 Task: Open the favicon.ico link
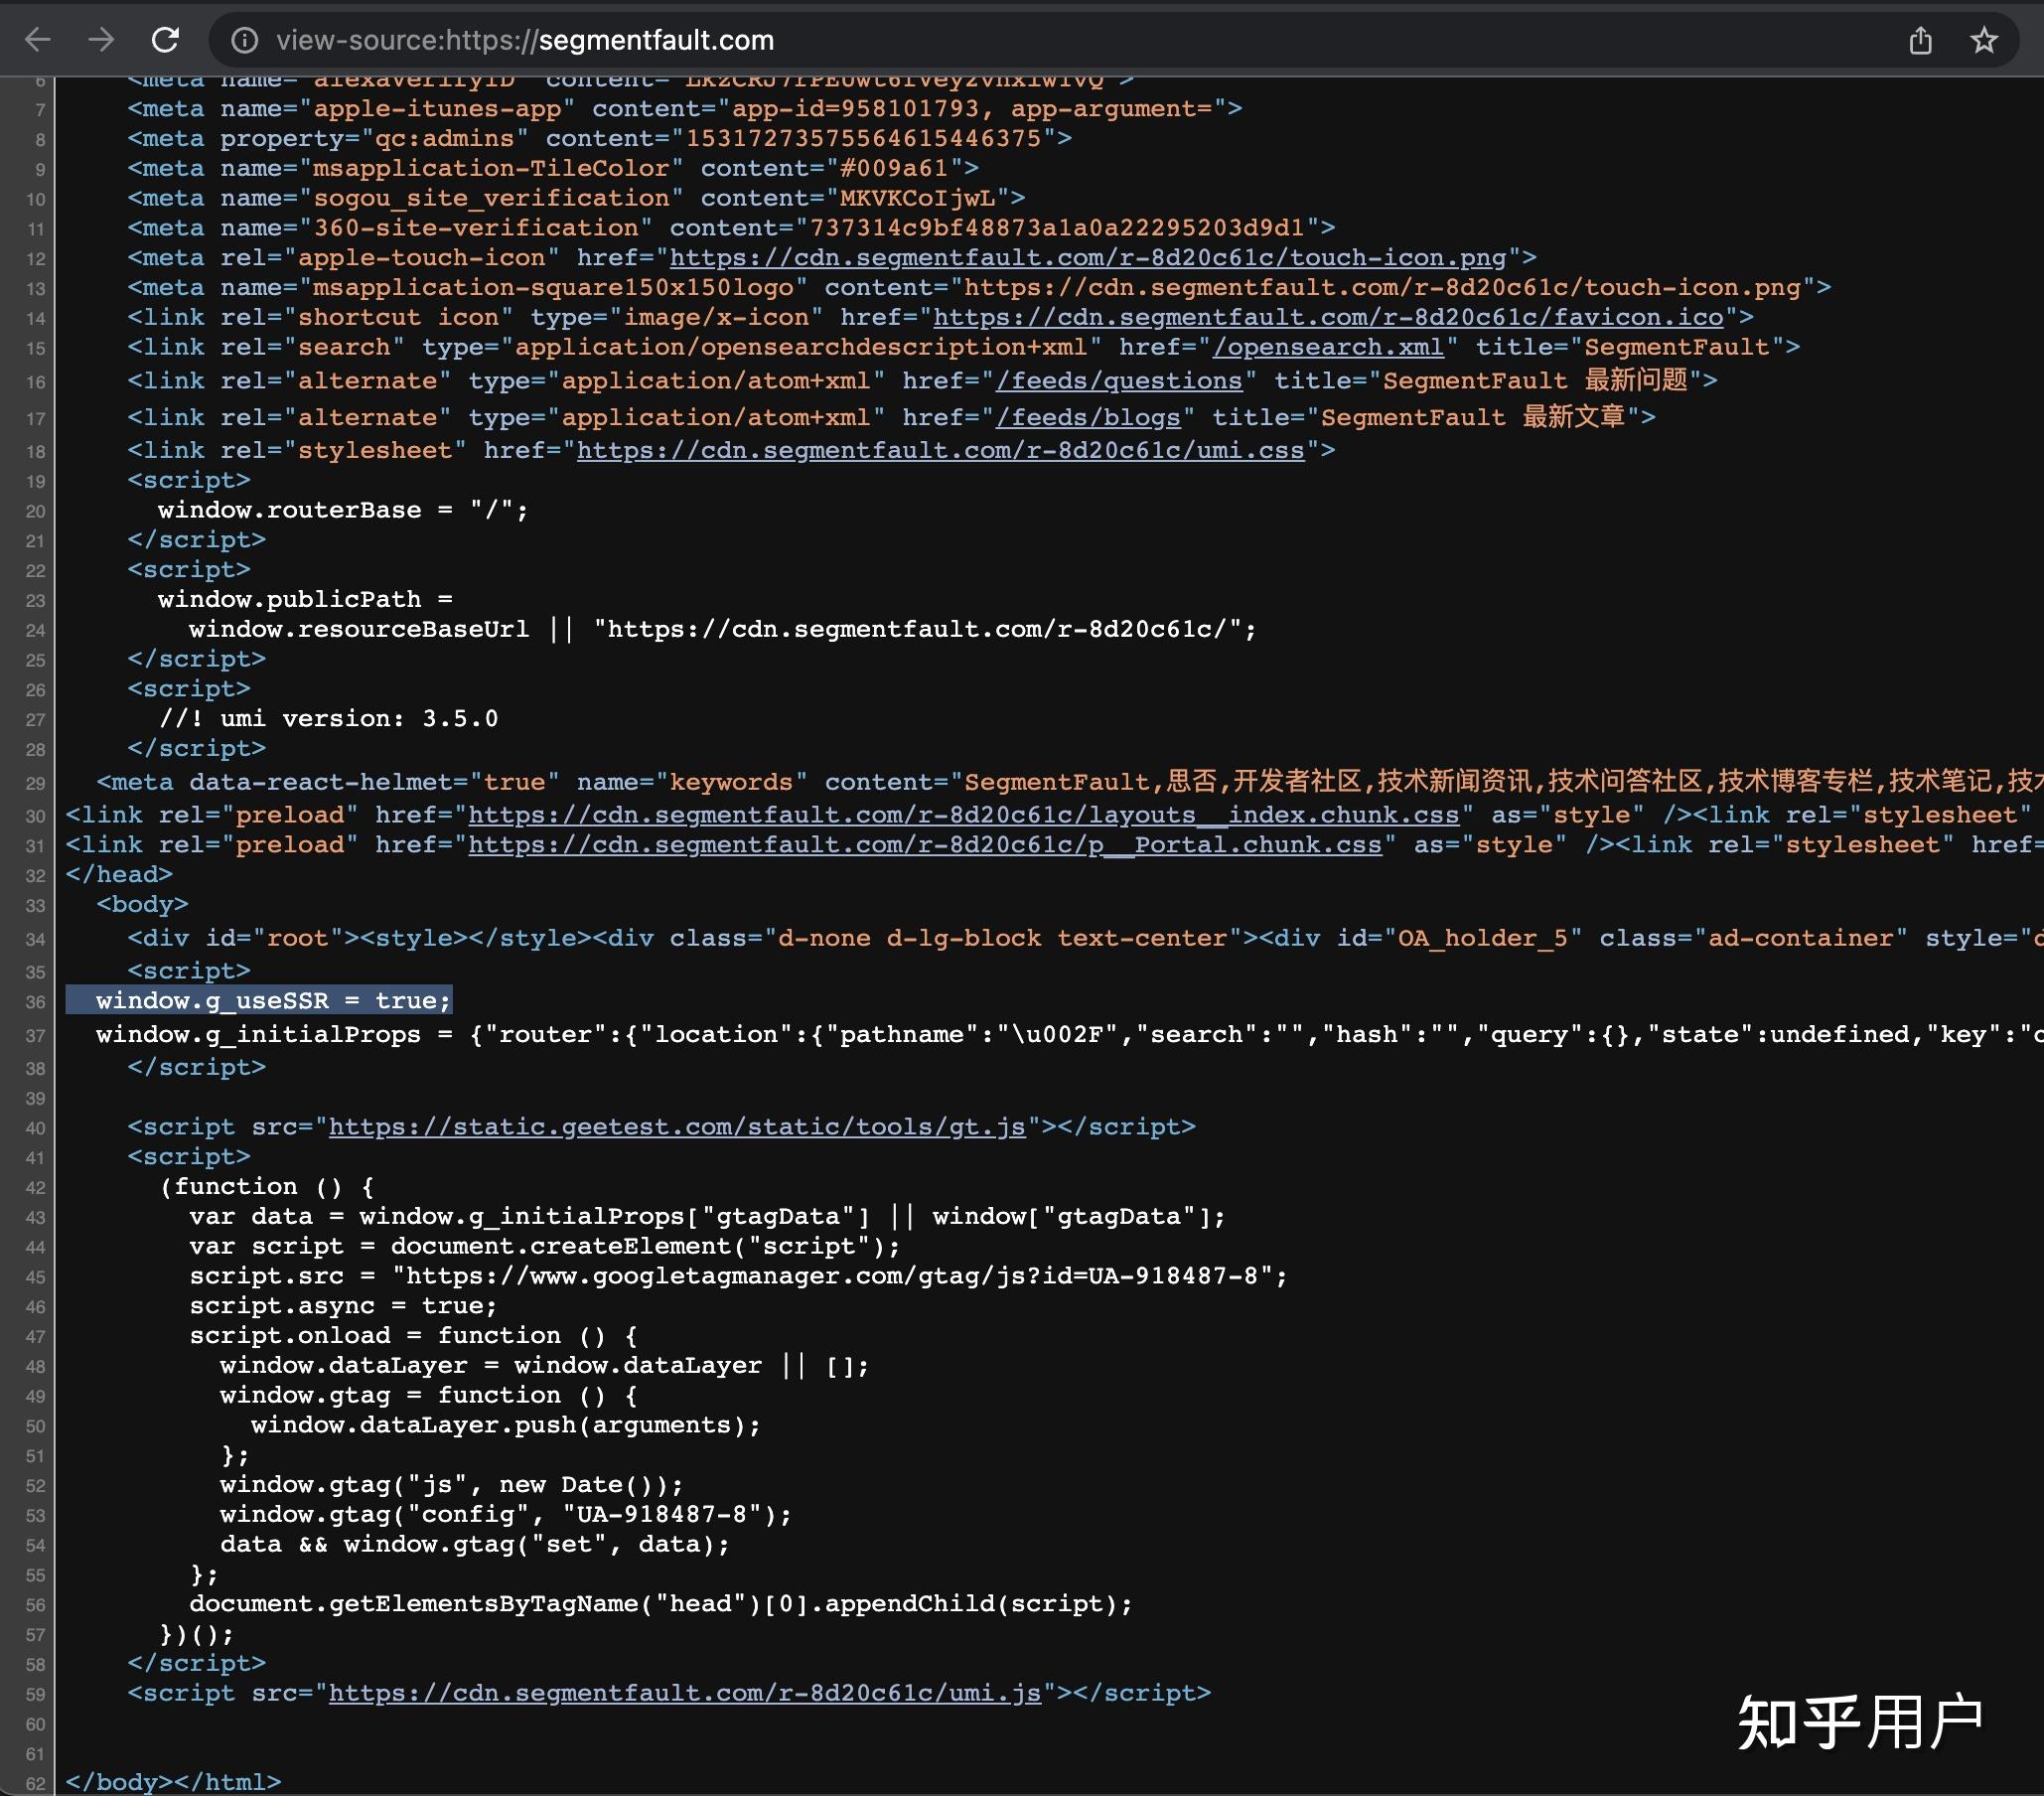(x=1326, y=317)
